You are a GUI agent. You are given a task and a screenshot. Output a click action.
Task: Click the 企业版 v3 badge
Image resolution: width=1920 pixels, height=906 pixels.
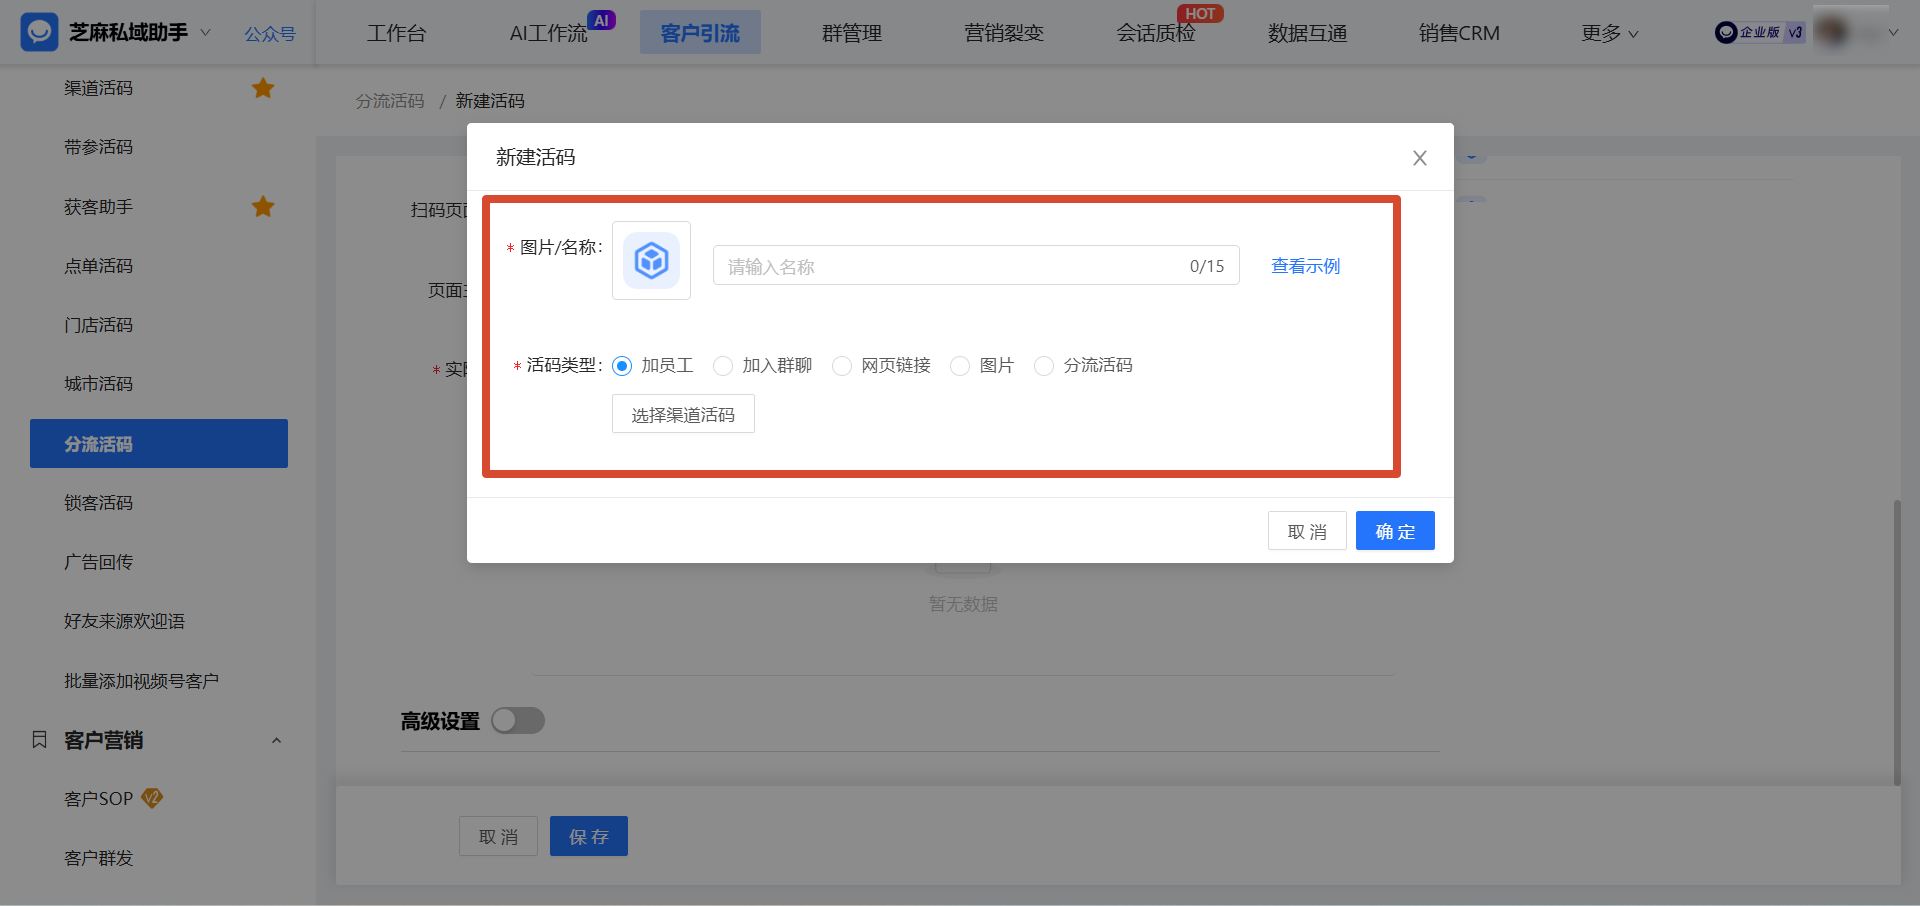[x=1760, y=32]
